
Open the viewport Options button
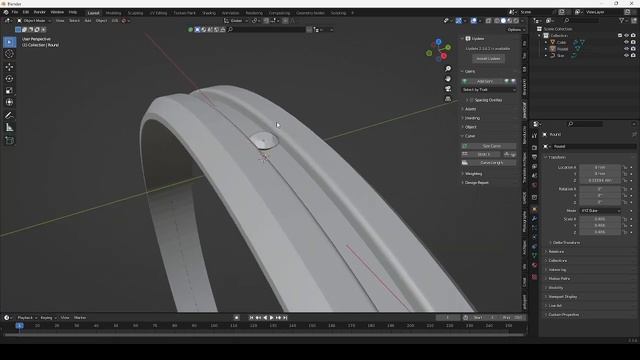[515, 30]
